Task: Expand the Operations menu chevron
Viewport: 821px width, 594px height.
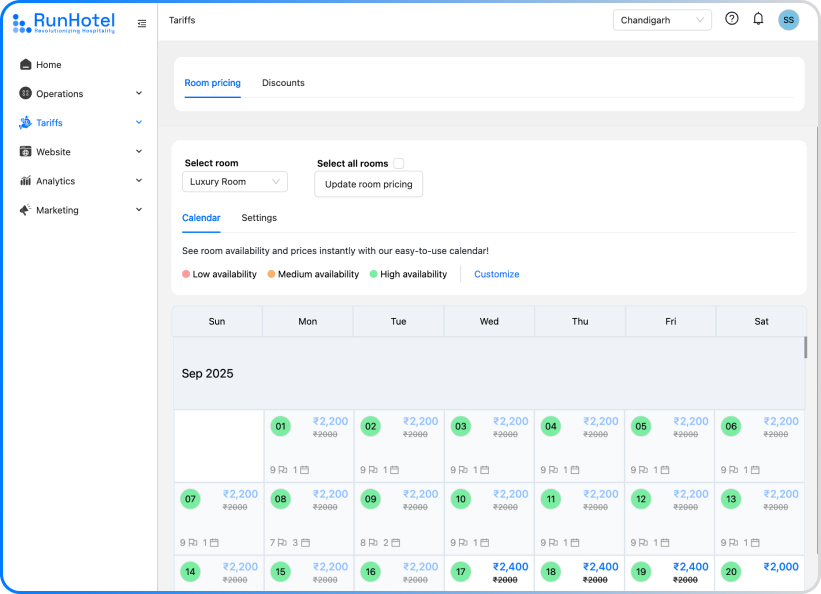Action: click(x=139, y=93)
